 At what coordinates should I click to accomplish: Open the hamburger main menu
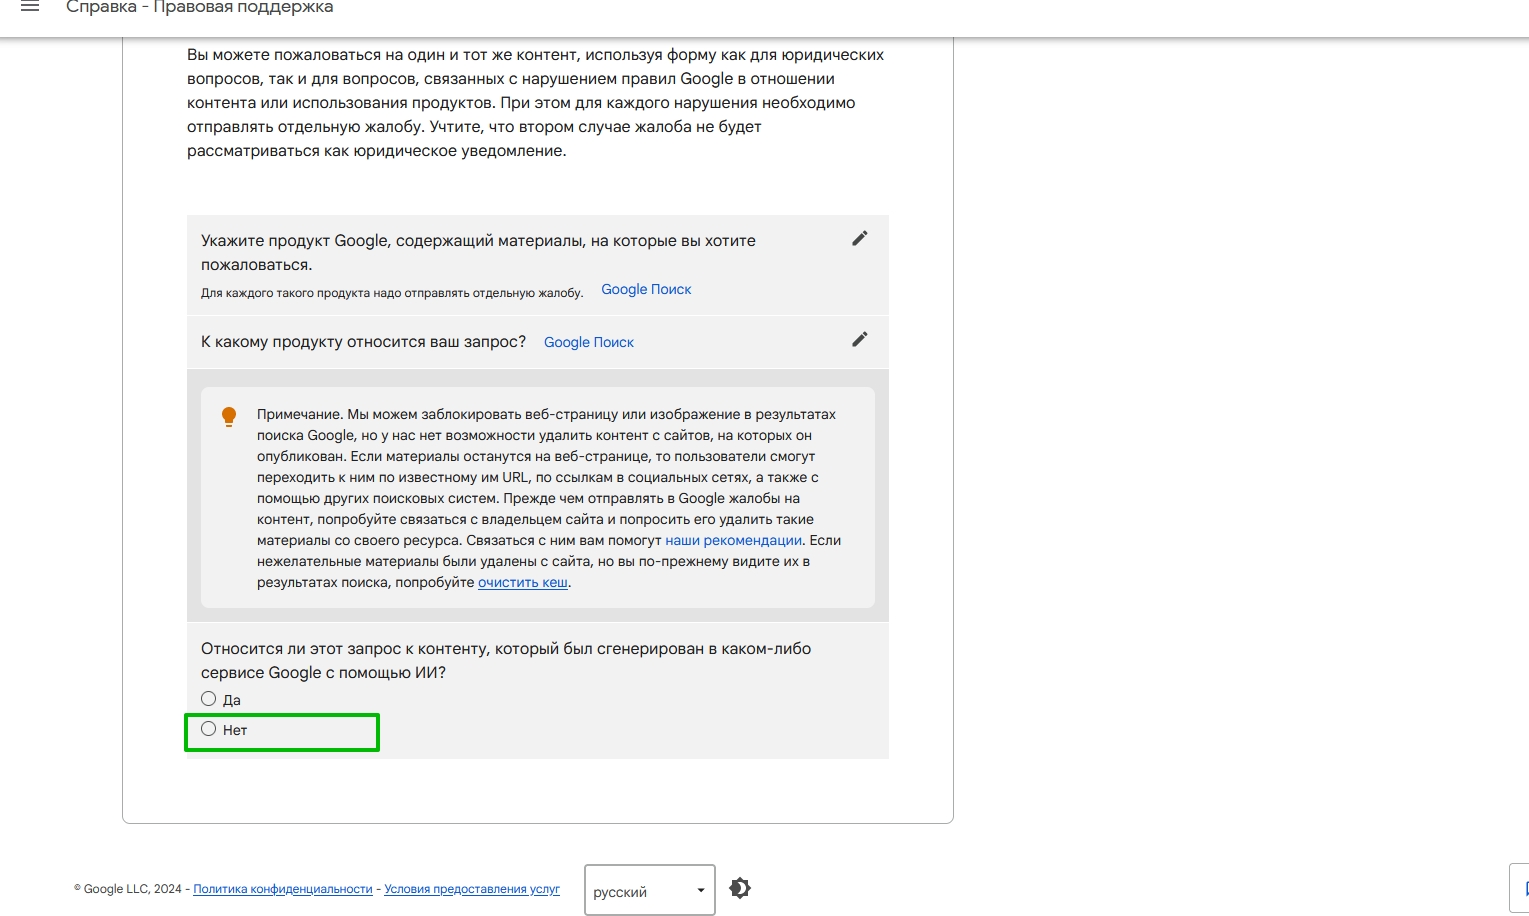30,8
